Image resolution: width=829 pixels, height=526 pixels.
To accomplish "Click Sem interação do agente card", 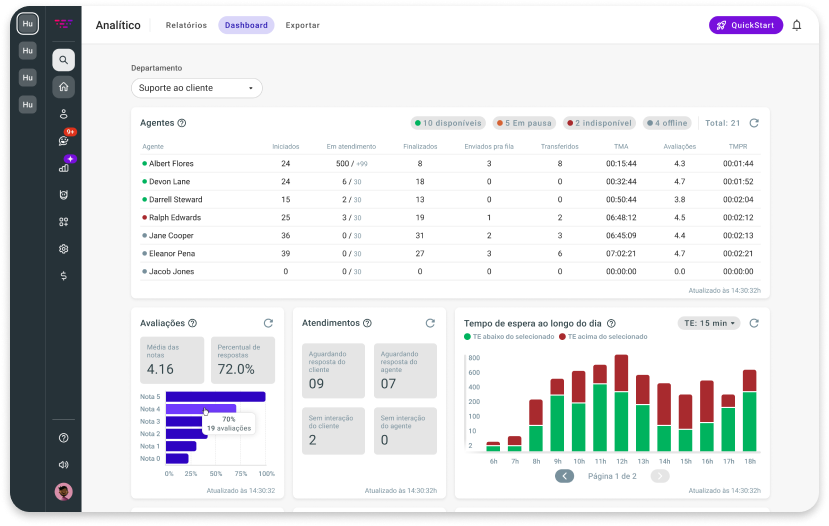I will 406,431.
